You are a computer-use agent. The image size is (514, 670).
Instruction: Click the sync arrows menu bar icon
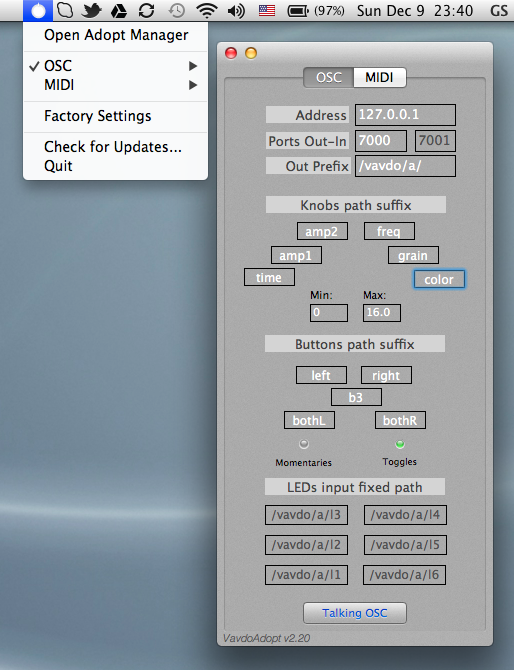coord(147,10)
